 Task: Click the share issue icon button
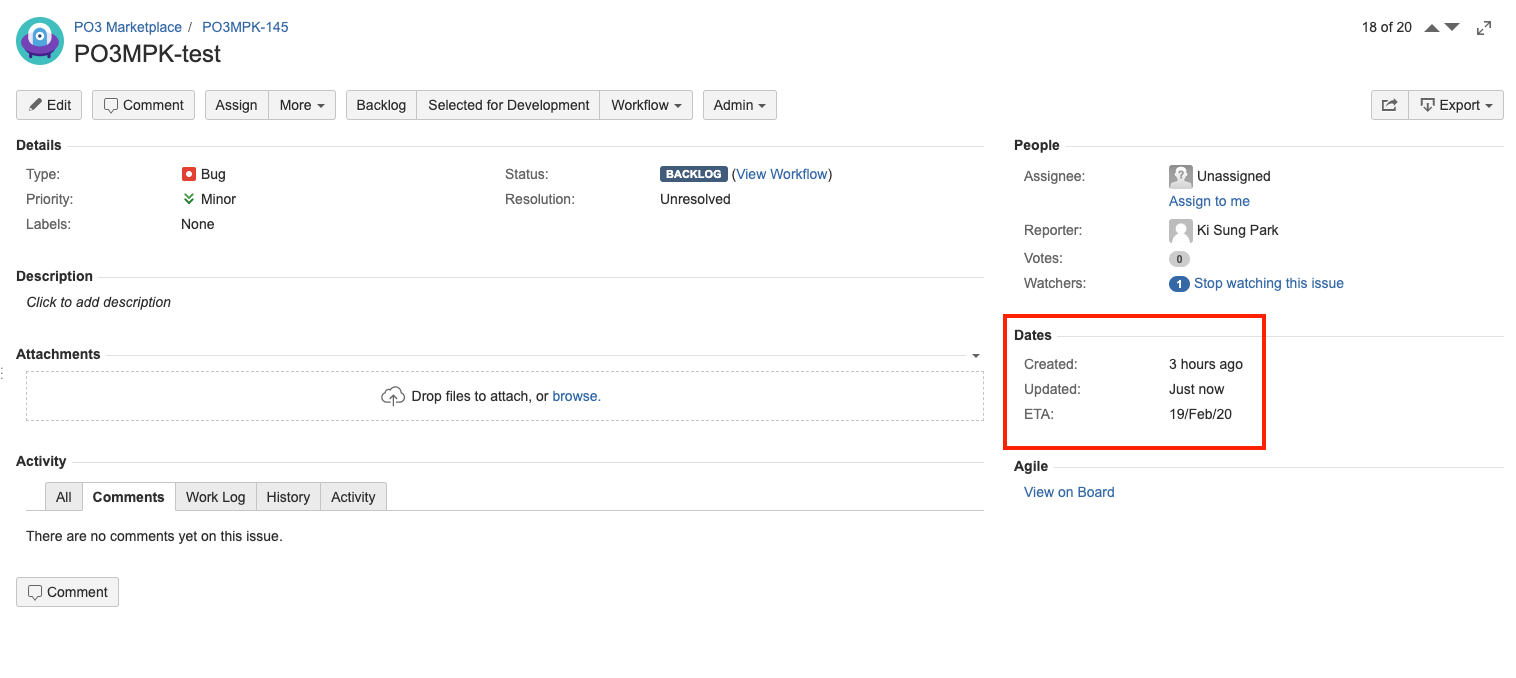pyautogui.click(x=1389, y=105)
